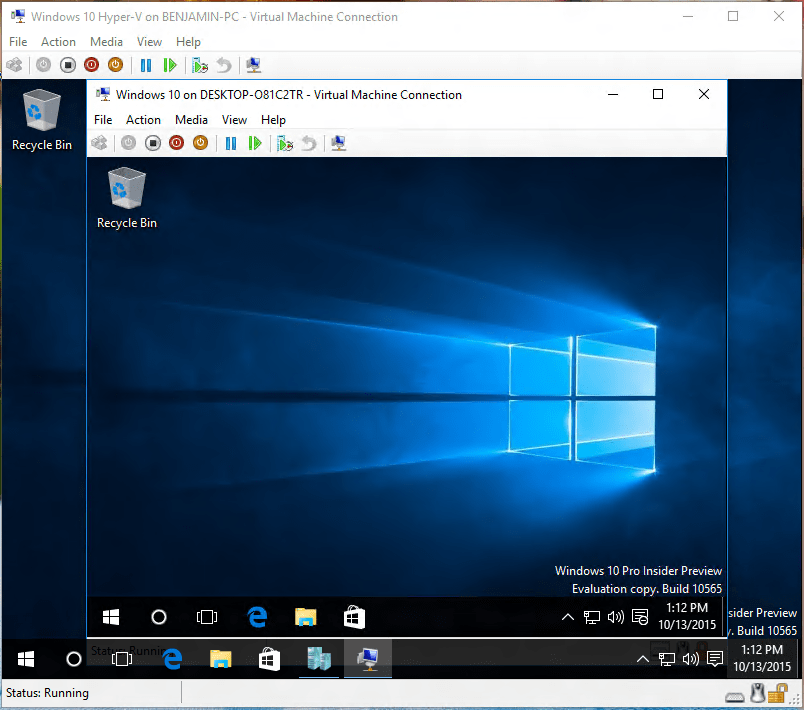
Task: Open the network status flyout in the nested tray
Action: pos(592,617)
